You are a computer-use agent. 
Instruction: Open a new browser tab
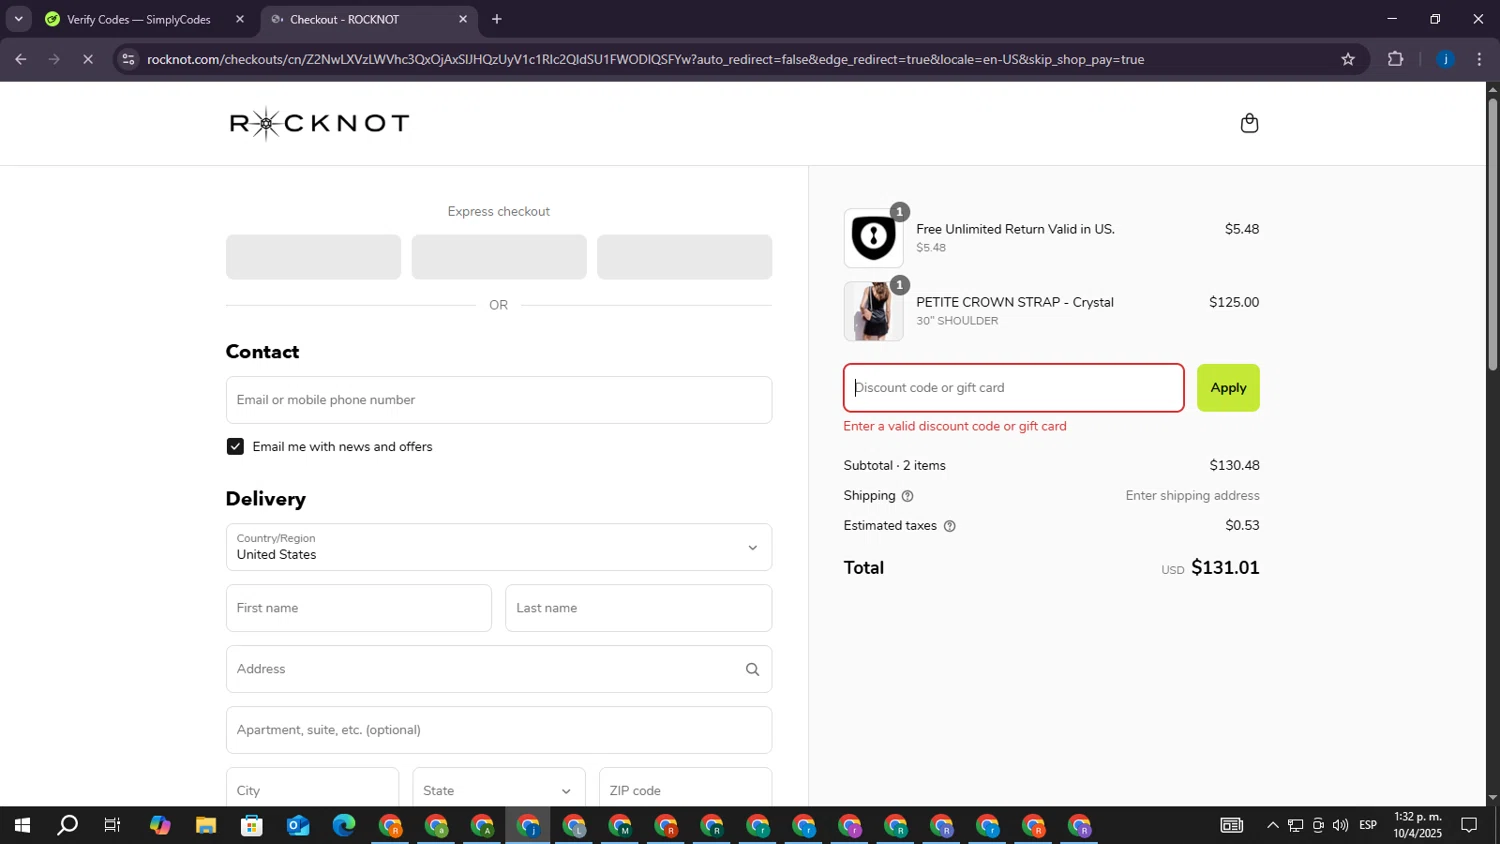497,19
